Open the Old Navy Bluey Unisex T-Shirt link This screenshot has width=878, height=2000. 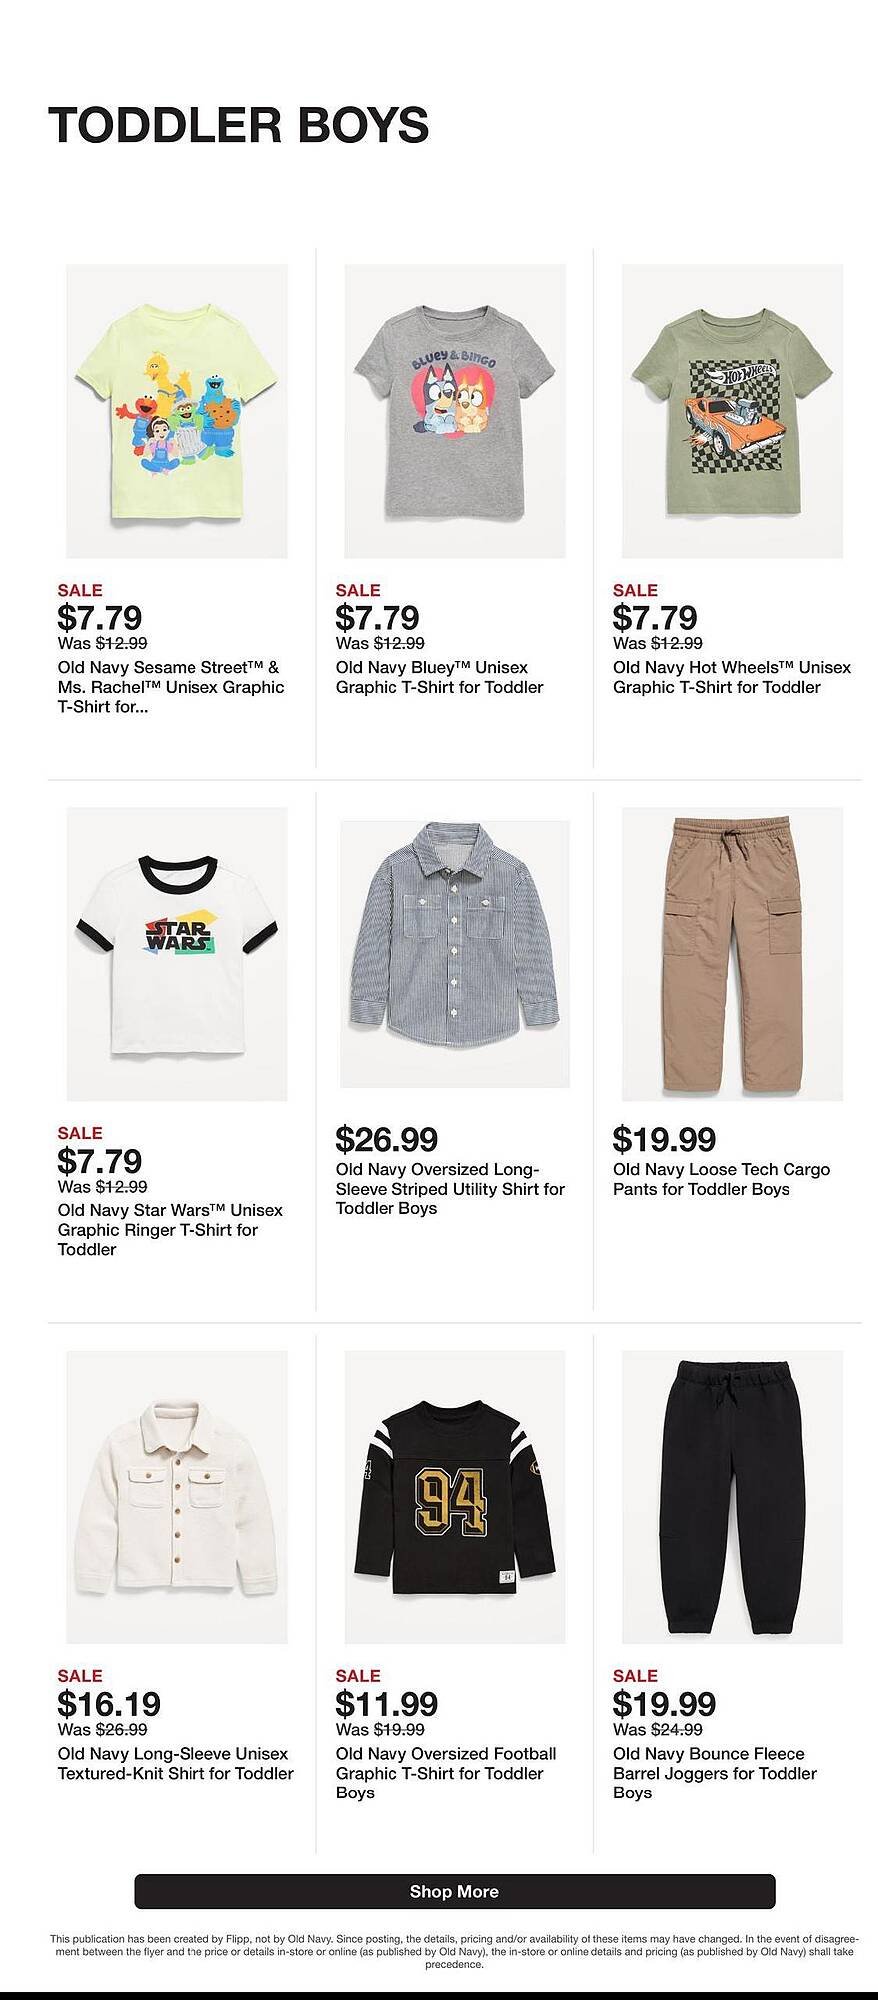pos(440,677)
